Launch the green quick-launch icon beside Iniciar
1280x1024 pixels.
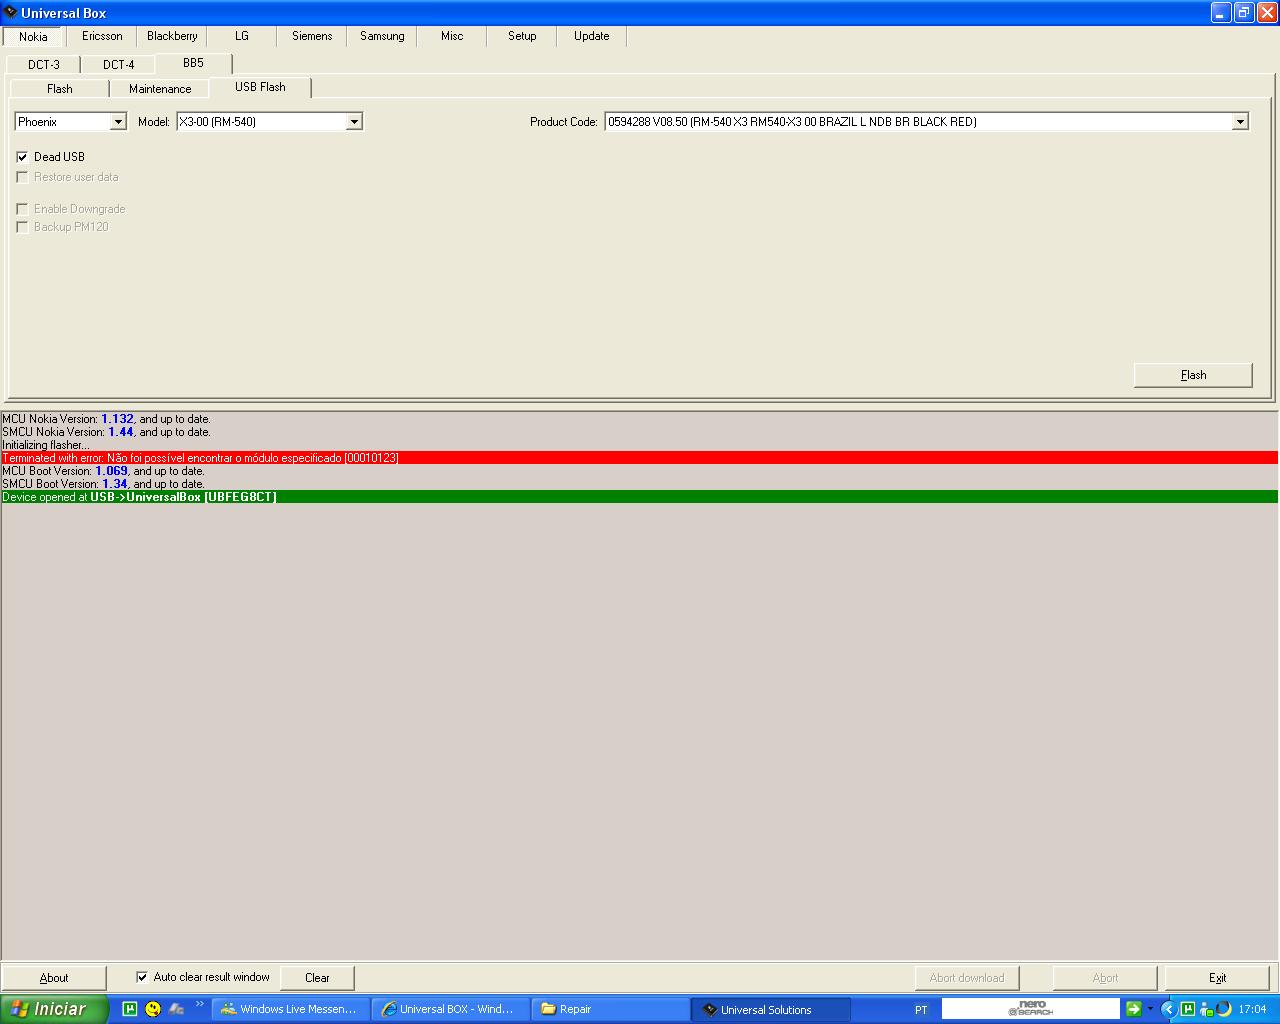pos(129,1009)
